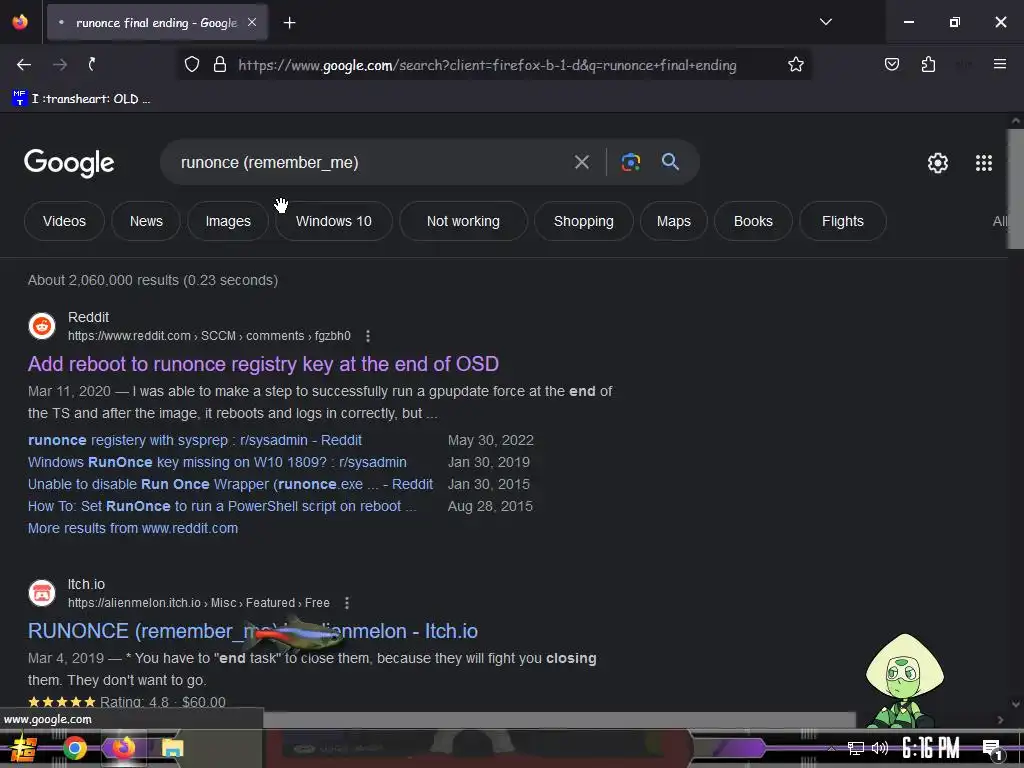
Task: Open Google quick settings gear
Action: tap(938, 163)
